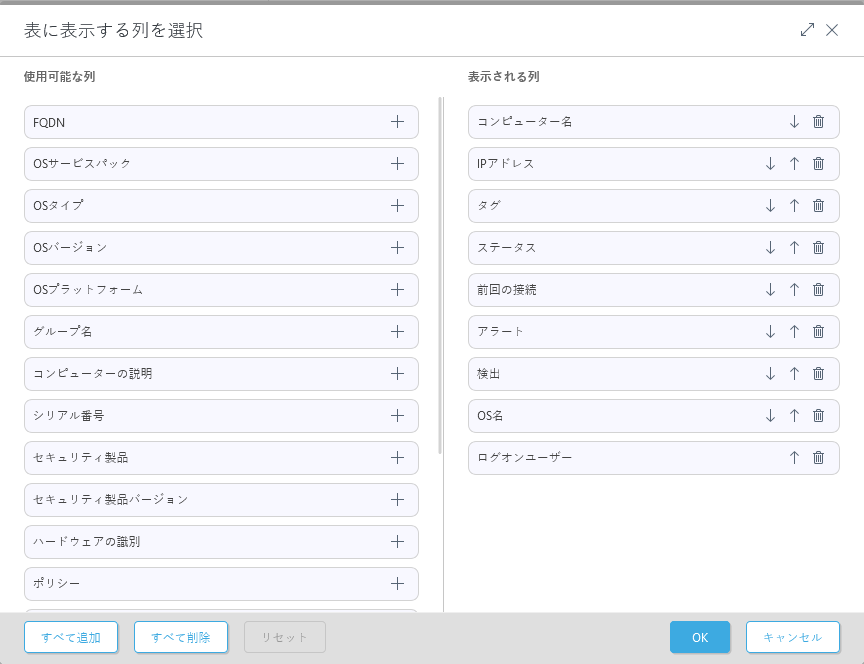This screenshot has height=664, width=864.
Task: Remove the タグ column using trash icon
Action: pos(818,206)
